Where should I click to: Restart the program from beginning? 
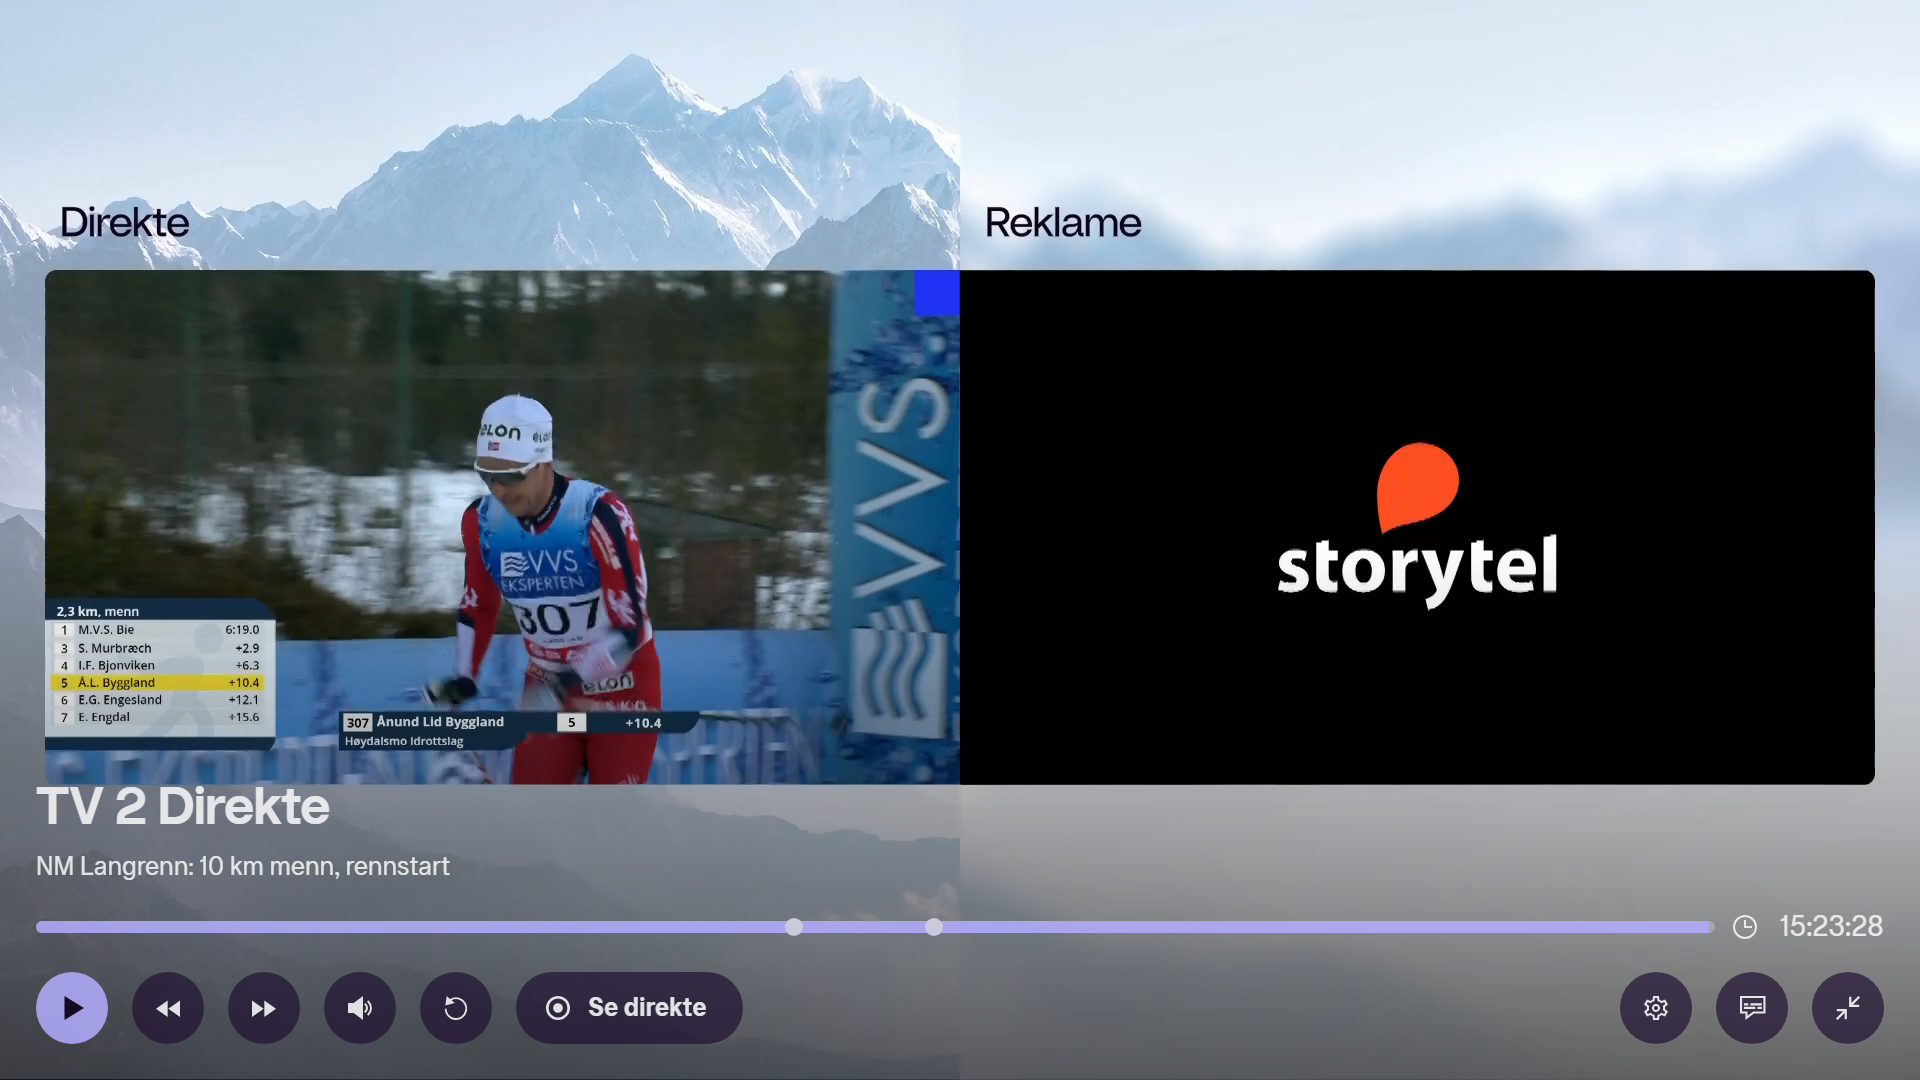[456, 1008]
